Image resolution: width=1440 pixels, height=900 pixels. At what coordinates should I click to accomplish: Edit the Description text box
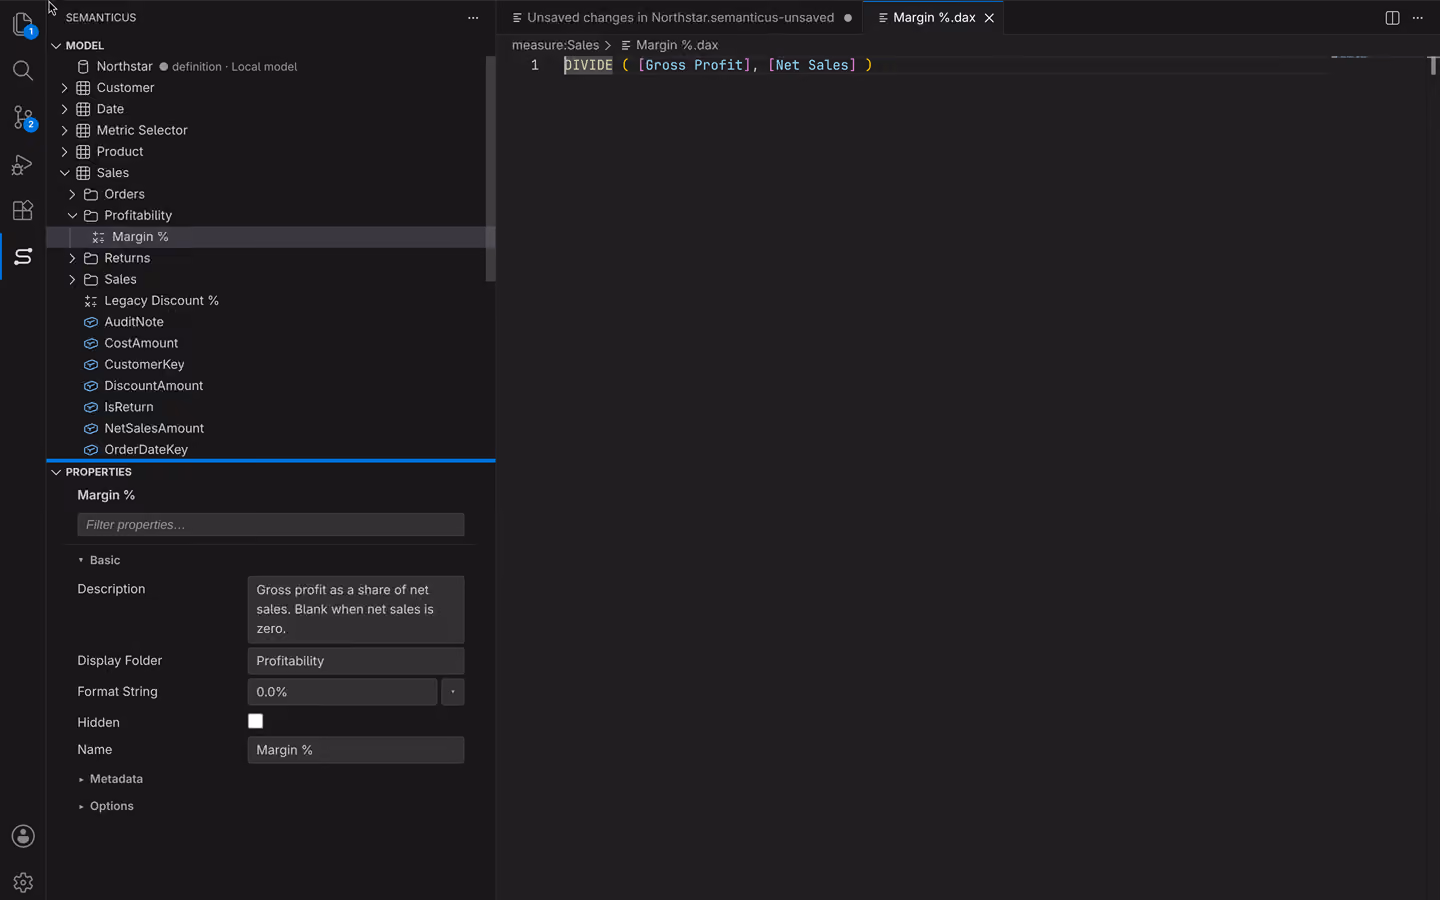(x=356, y=609)
